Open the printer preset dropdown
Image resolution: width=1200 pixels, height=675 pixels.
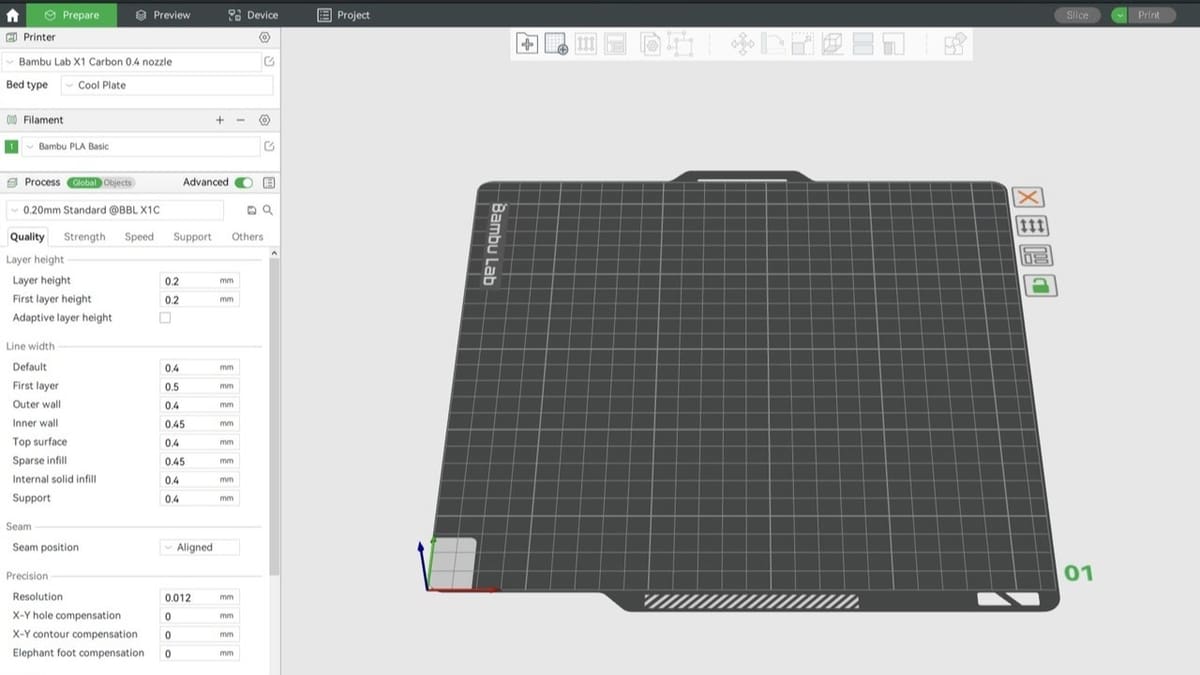pos(131,62)
